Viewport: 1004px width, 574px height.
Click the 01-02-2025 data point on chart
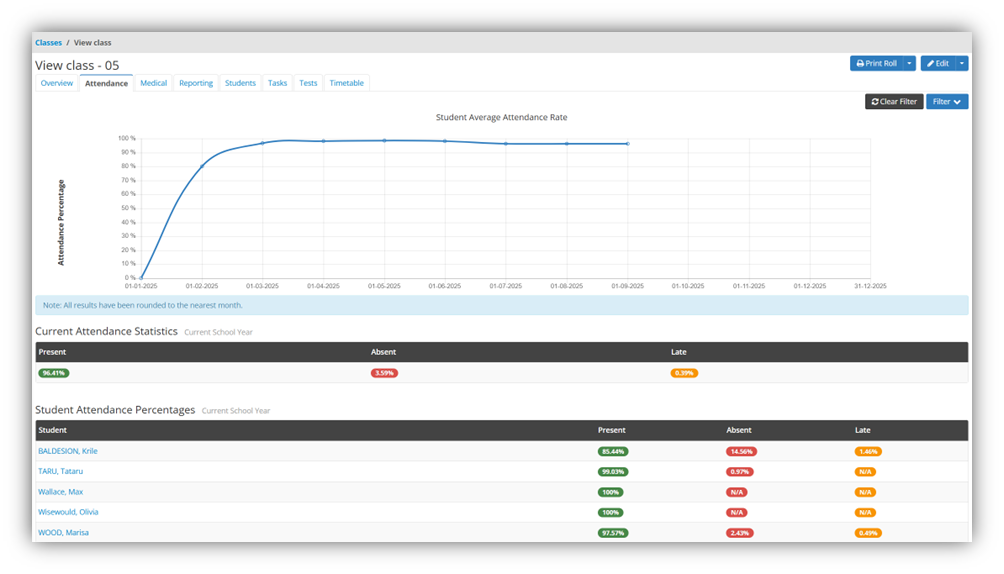pos(202,166)
